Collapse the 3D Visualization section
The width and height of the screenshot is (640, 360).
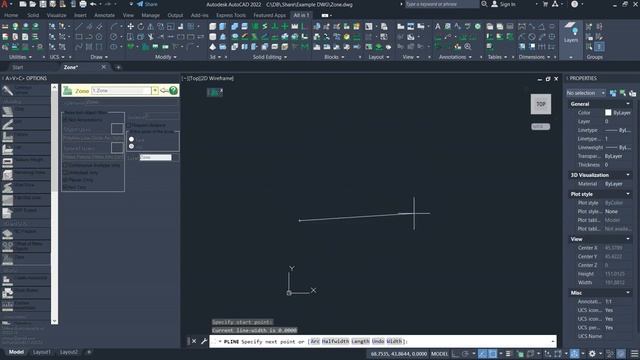click(628, 175)
